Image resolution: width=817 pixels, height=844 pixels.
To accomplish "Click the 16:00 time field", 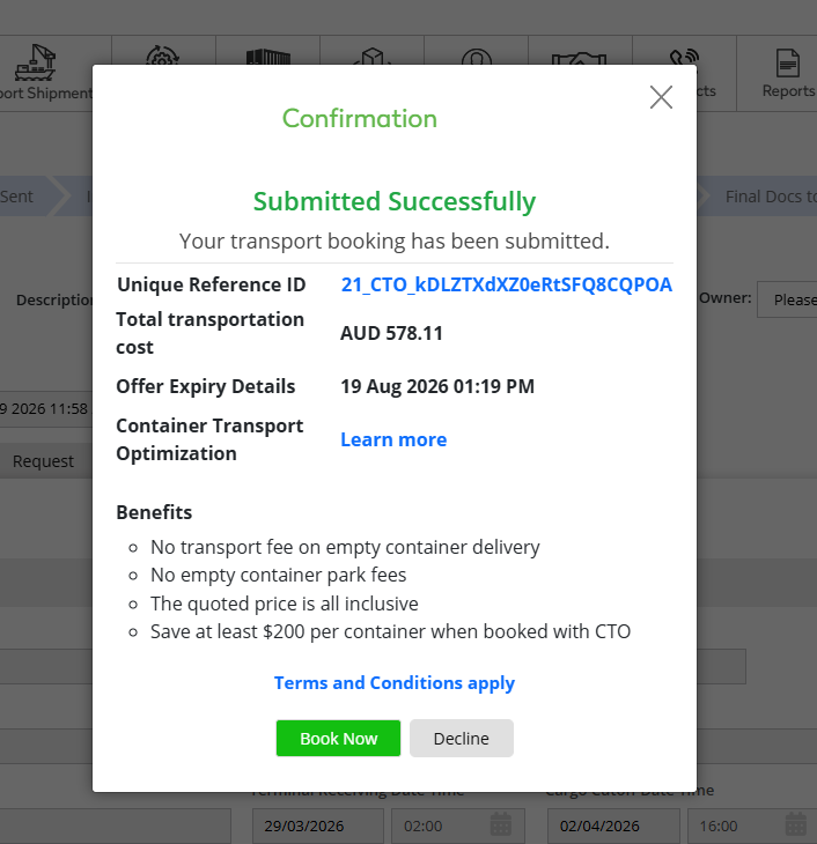I will click(x=735, y=826).
